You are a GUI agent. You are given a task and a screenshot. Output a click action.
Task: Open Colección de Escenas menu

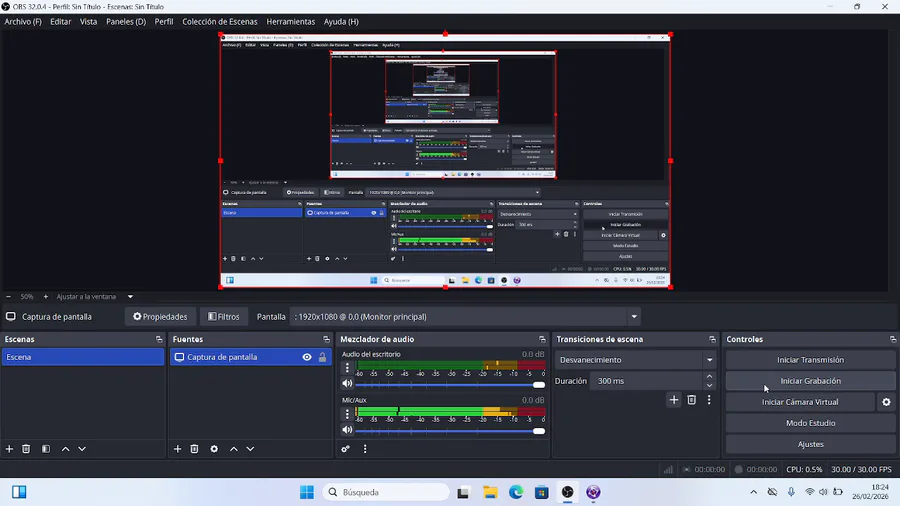220,21
